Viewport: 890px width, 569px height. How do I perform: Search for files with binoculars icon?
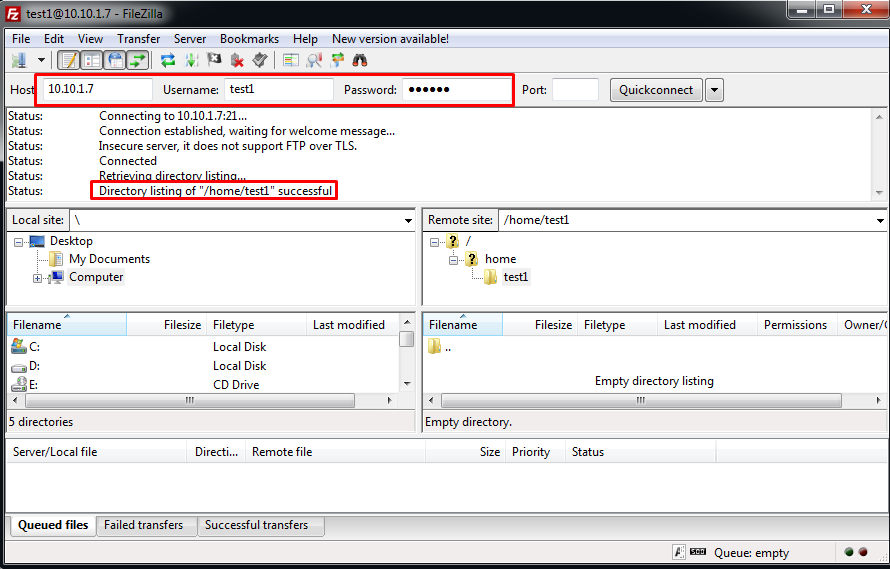coord(360,60)
